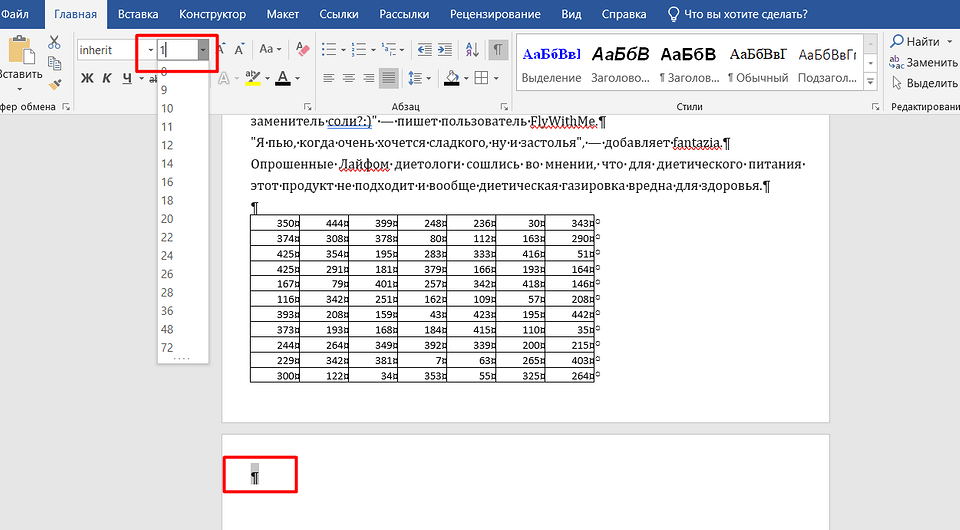The image size is (960, 530).
Task: Toggle italic formatting (К)
Action: 106,78
